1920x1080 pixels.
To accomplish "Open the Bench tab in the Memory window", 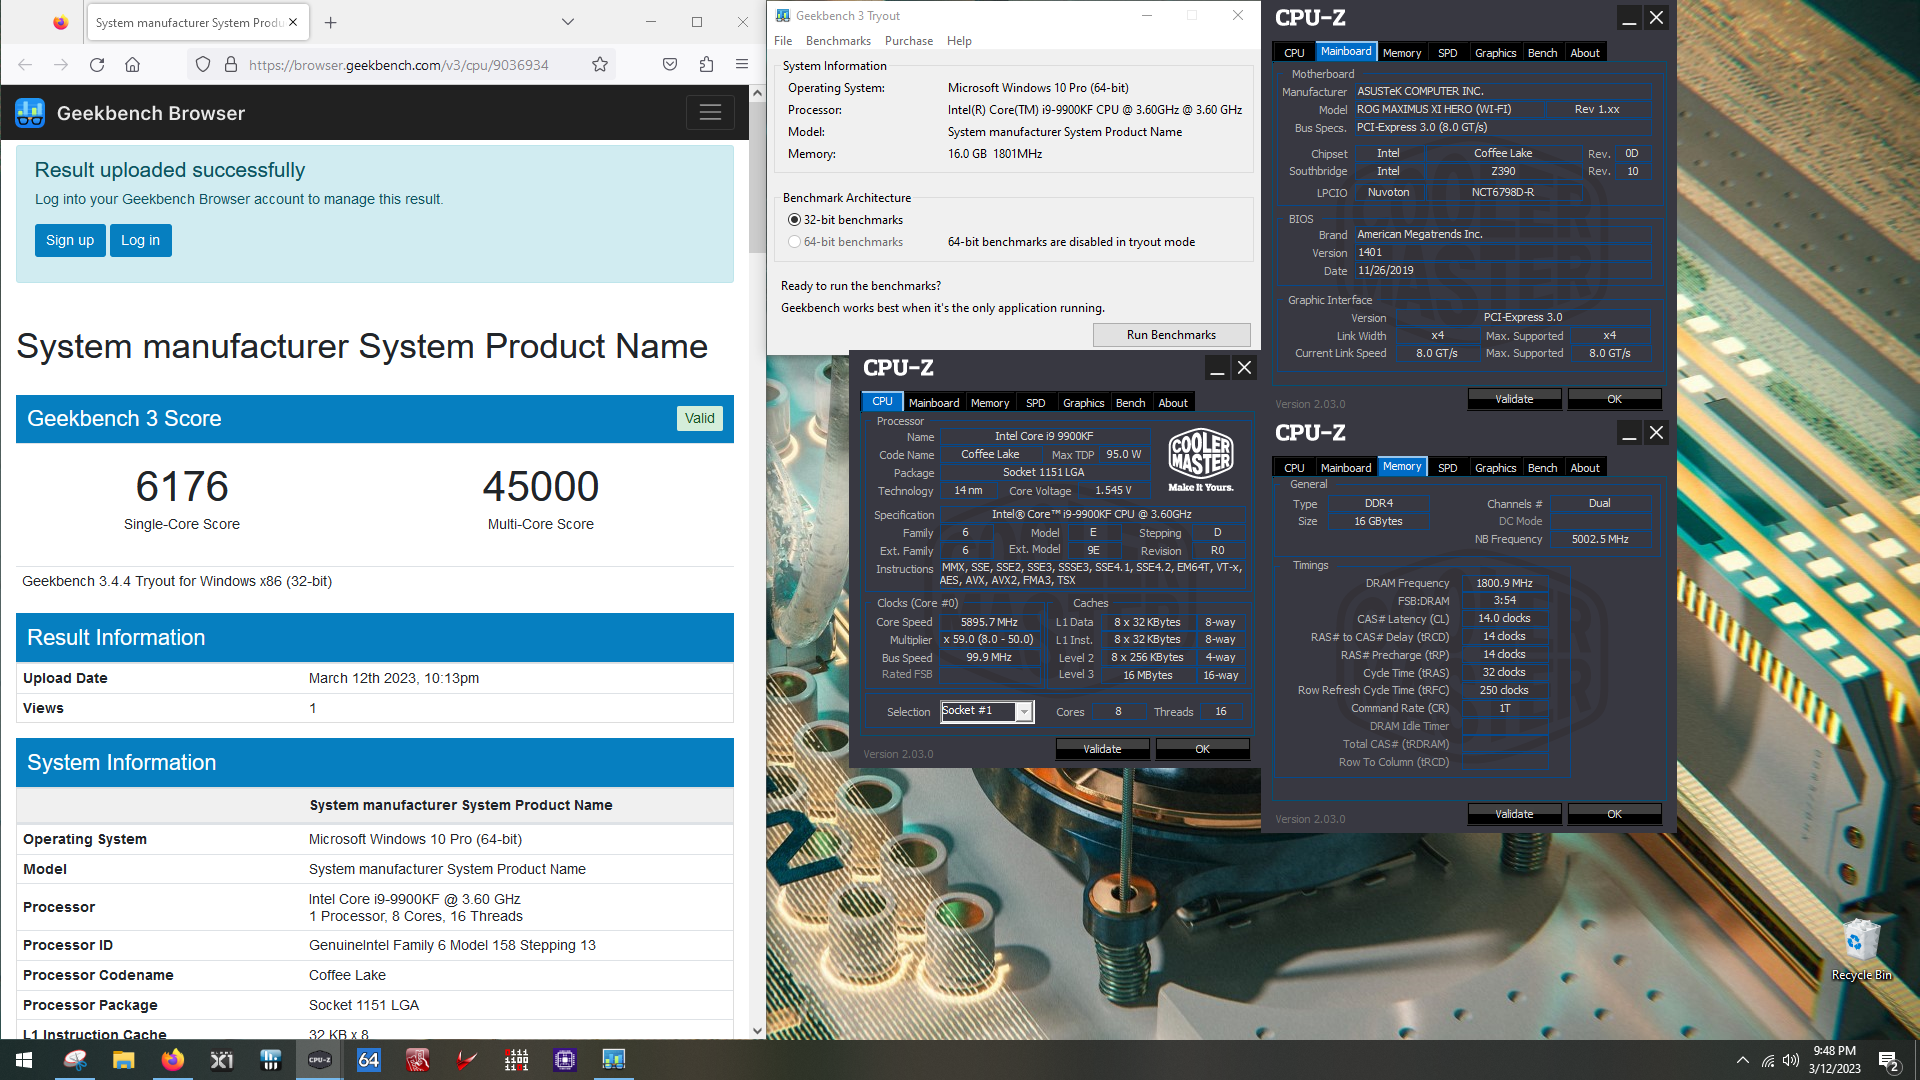I will click(x=1542, y=468).
